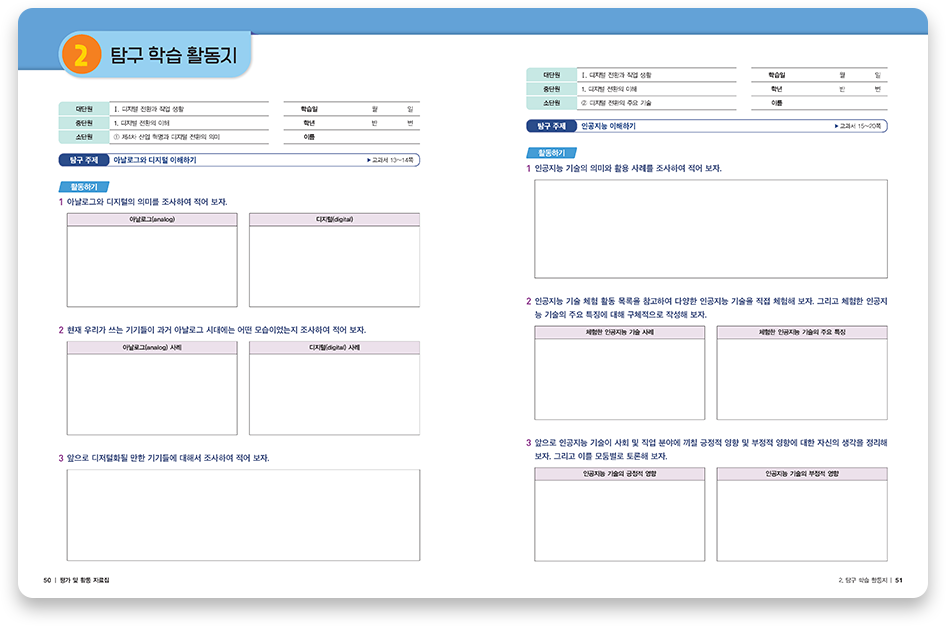The height and width of the screenshot is (626, 946).
Task: Select topic '인공지능 이해하기'
Action: (x=608, y=126)
